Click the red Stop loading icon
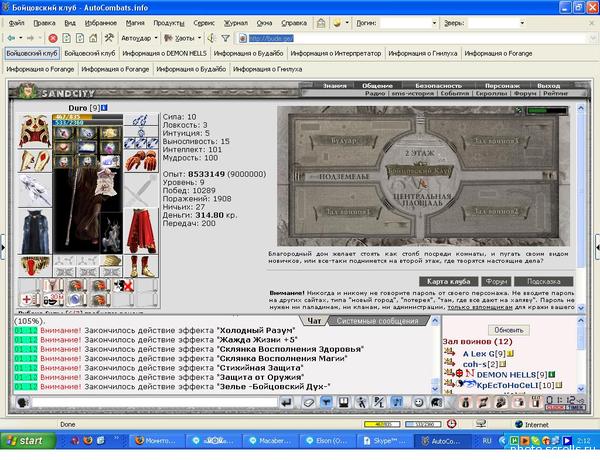Image resolution: width=600 pixels, height=460 pixels. click(x=53, y=38)
